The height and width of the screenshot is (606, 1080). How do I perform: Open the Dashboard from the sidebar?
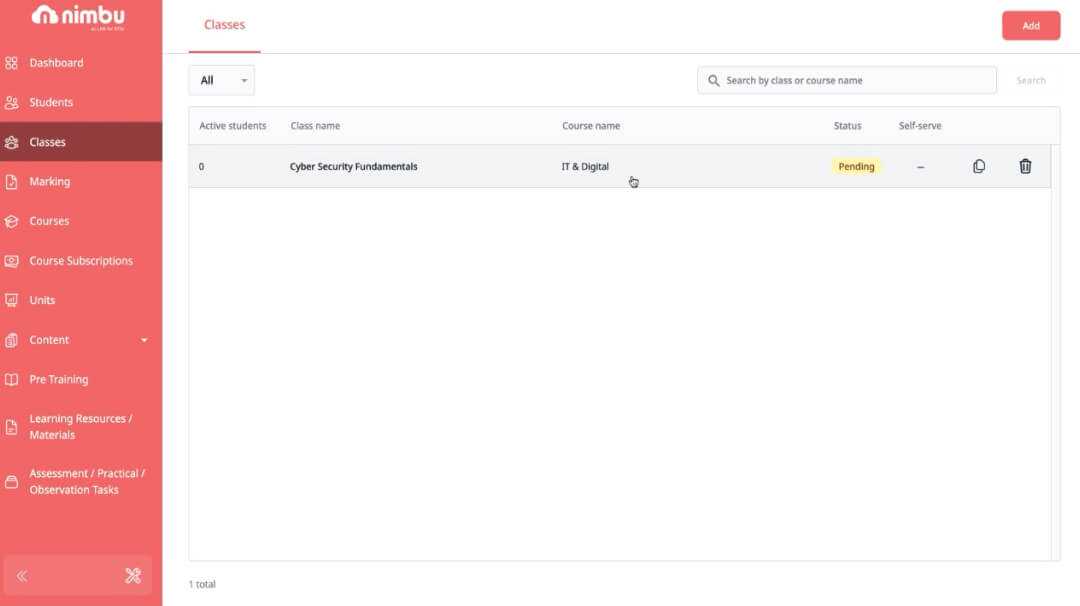[56, 62]
